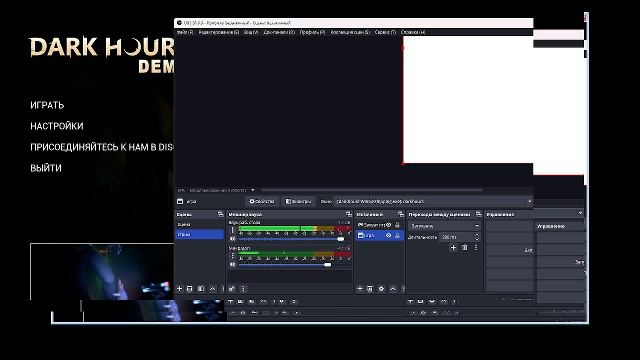Open options menu for first mixer channel

pyautogui.click(x=233, y=230)
